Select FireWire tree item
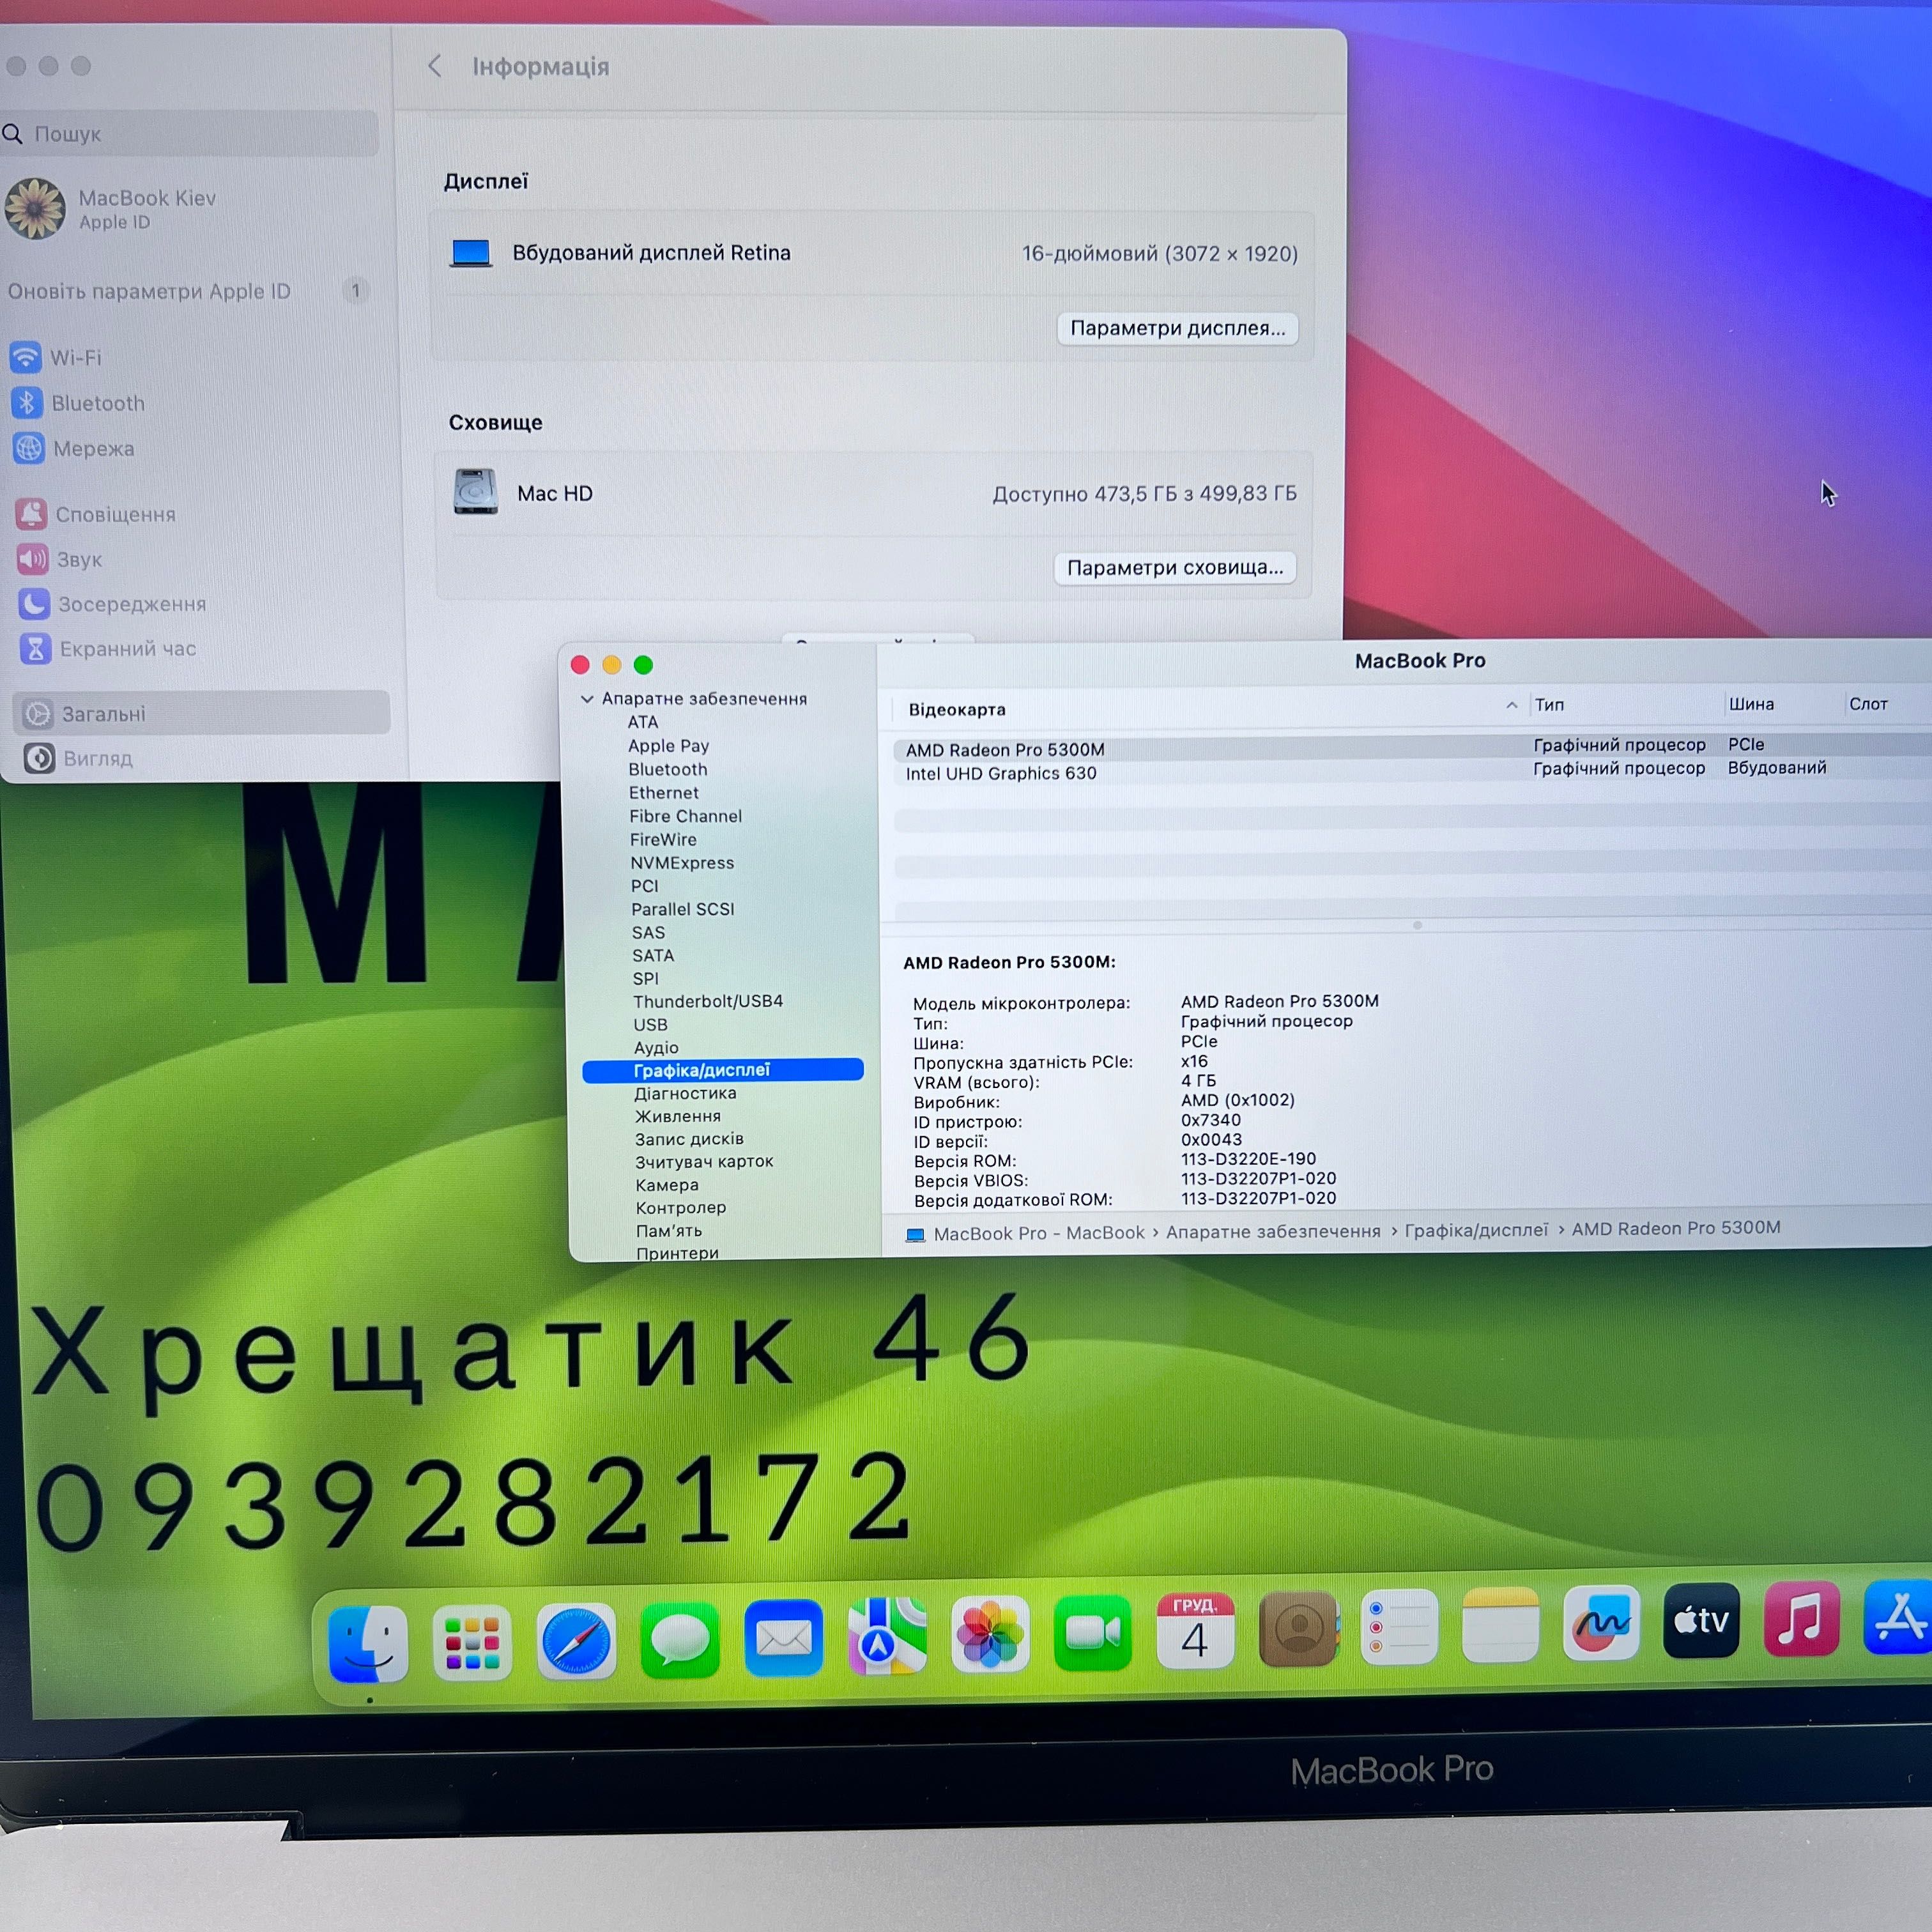Image resolution: width=1932 pixels, height=1932 pixels. 663,840
